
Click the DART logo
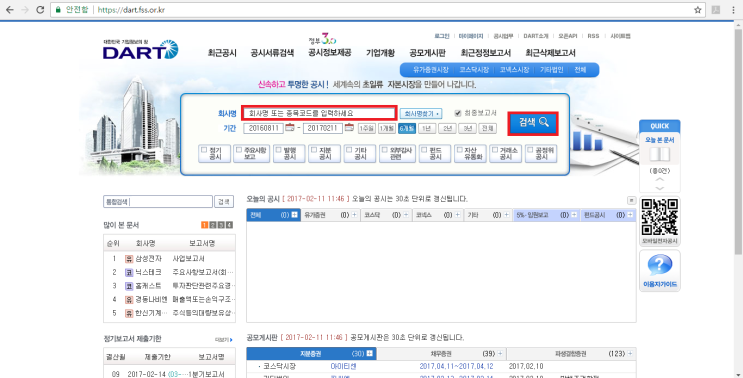(x=141, y=49)
